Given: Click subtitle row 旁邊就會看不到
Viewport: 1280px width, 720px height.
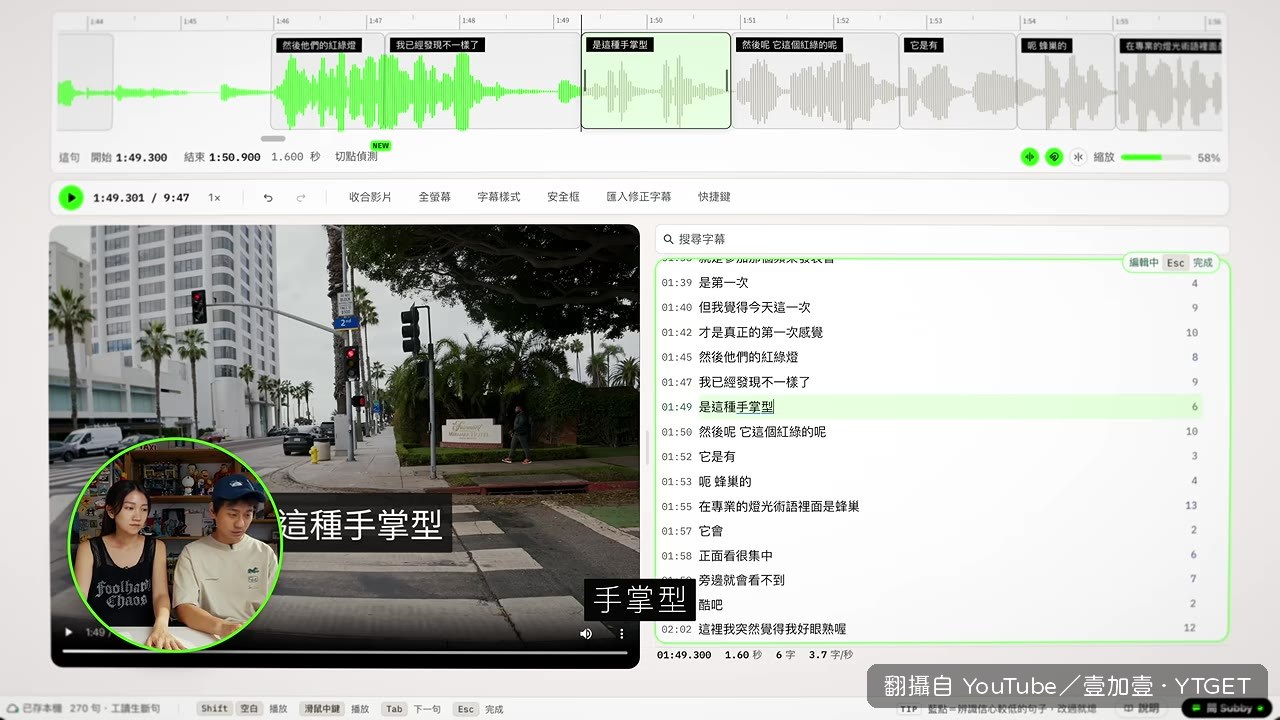Looking at the screenshot, I should 929,580.
